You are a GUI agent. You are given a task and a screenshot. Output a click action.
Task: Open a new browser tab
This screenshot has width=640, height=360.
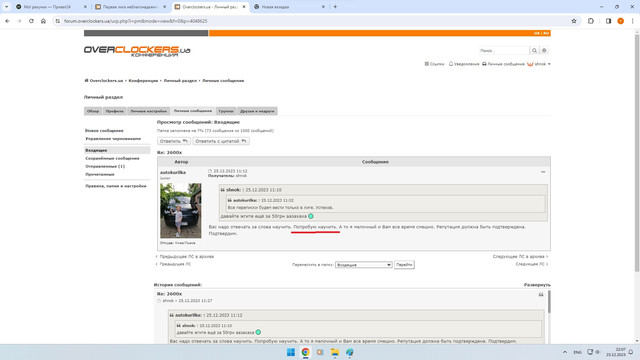point(335,7)
